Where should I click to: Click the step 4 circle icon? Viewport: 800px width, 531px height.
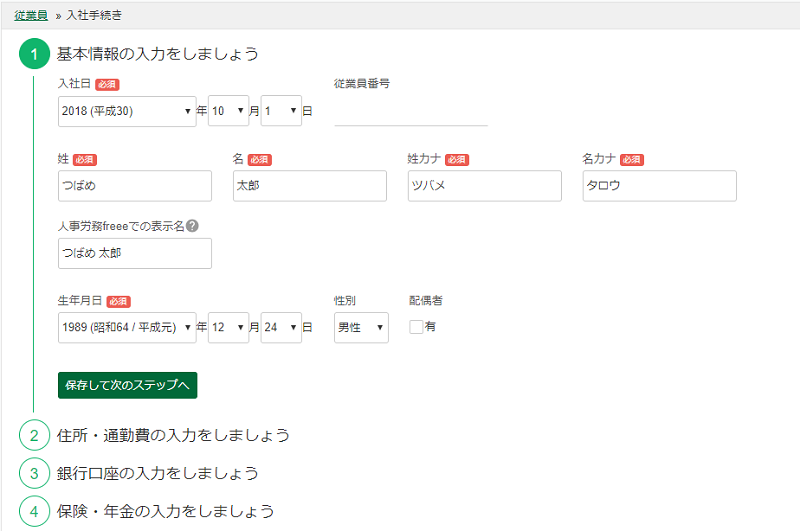[x=34, y=511]
